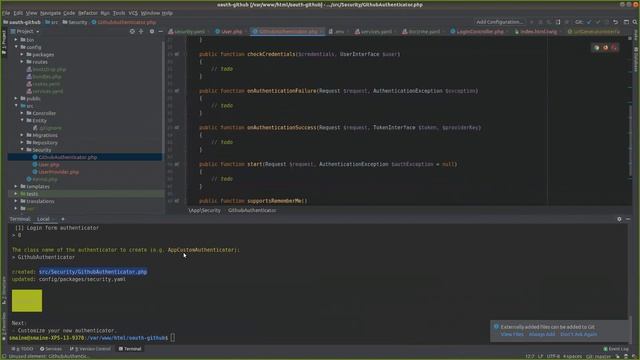Click the gutter override icon beside onAuthenticationFailure
Screen dimensions: 640x360
tap(177, 91)
